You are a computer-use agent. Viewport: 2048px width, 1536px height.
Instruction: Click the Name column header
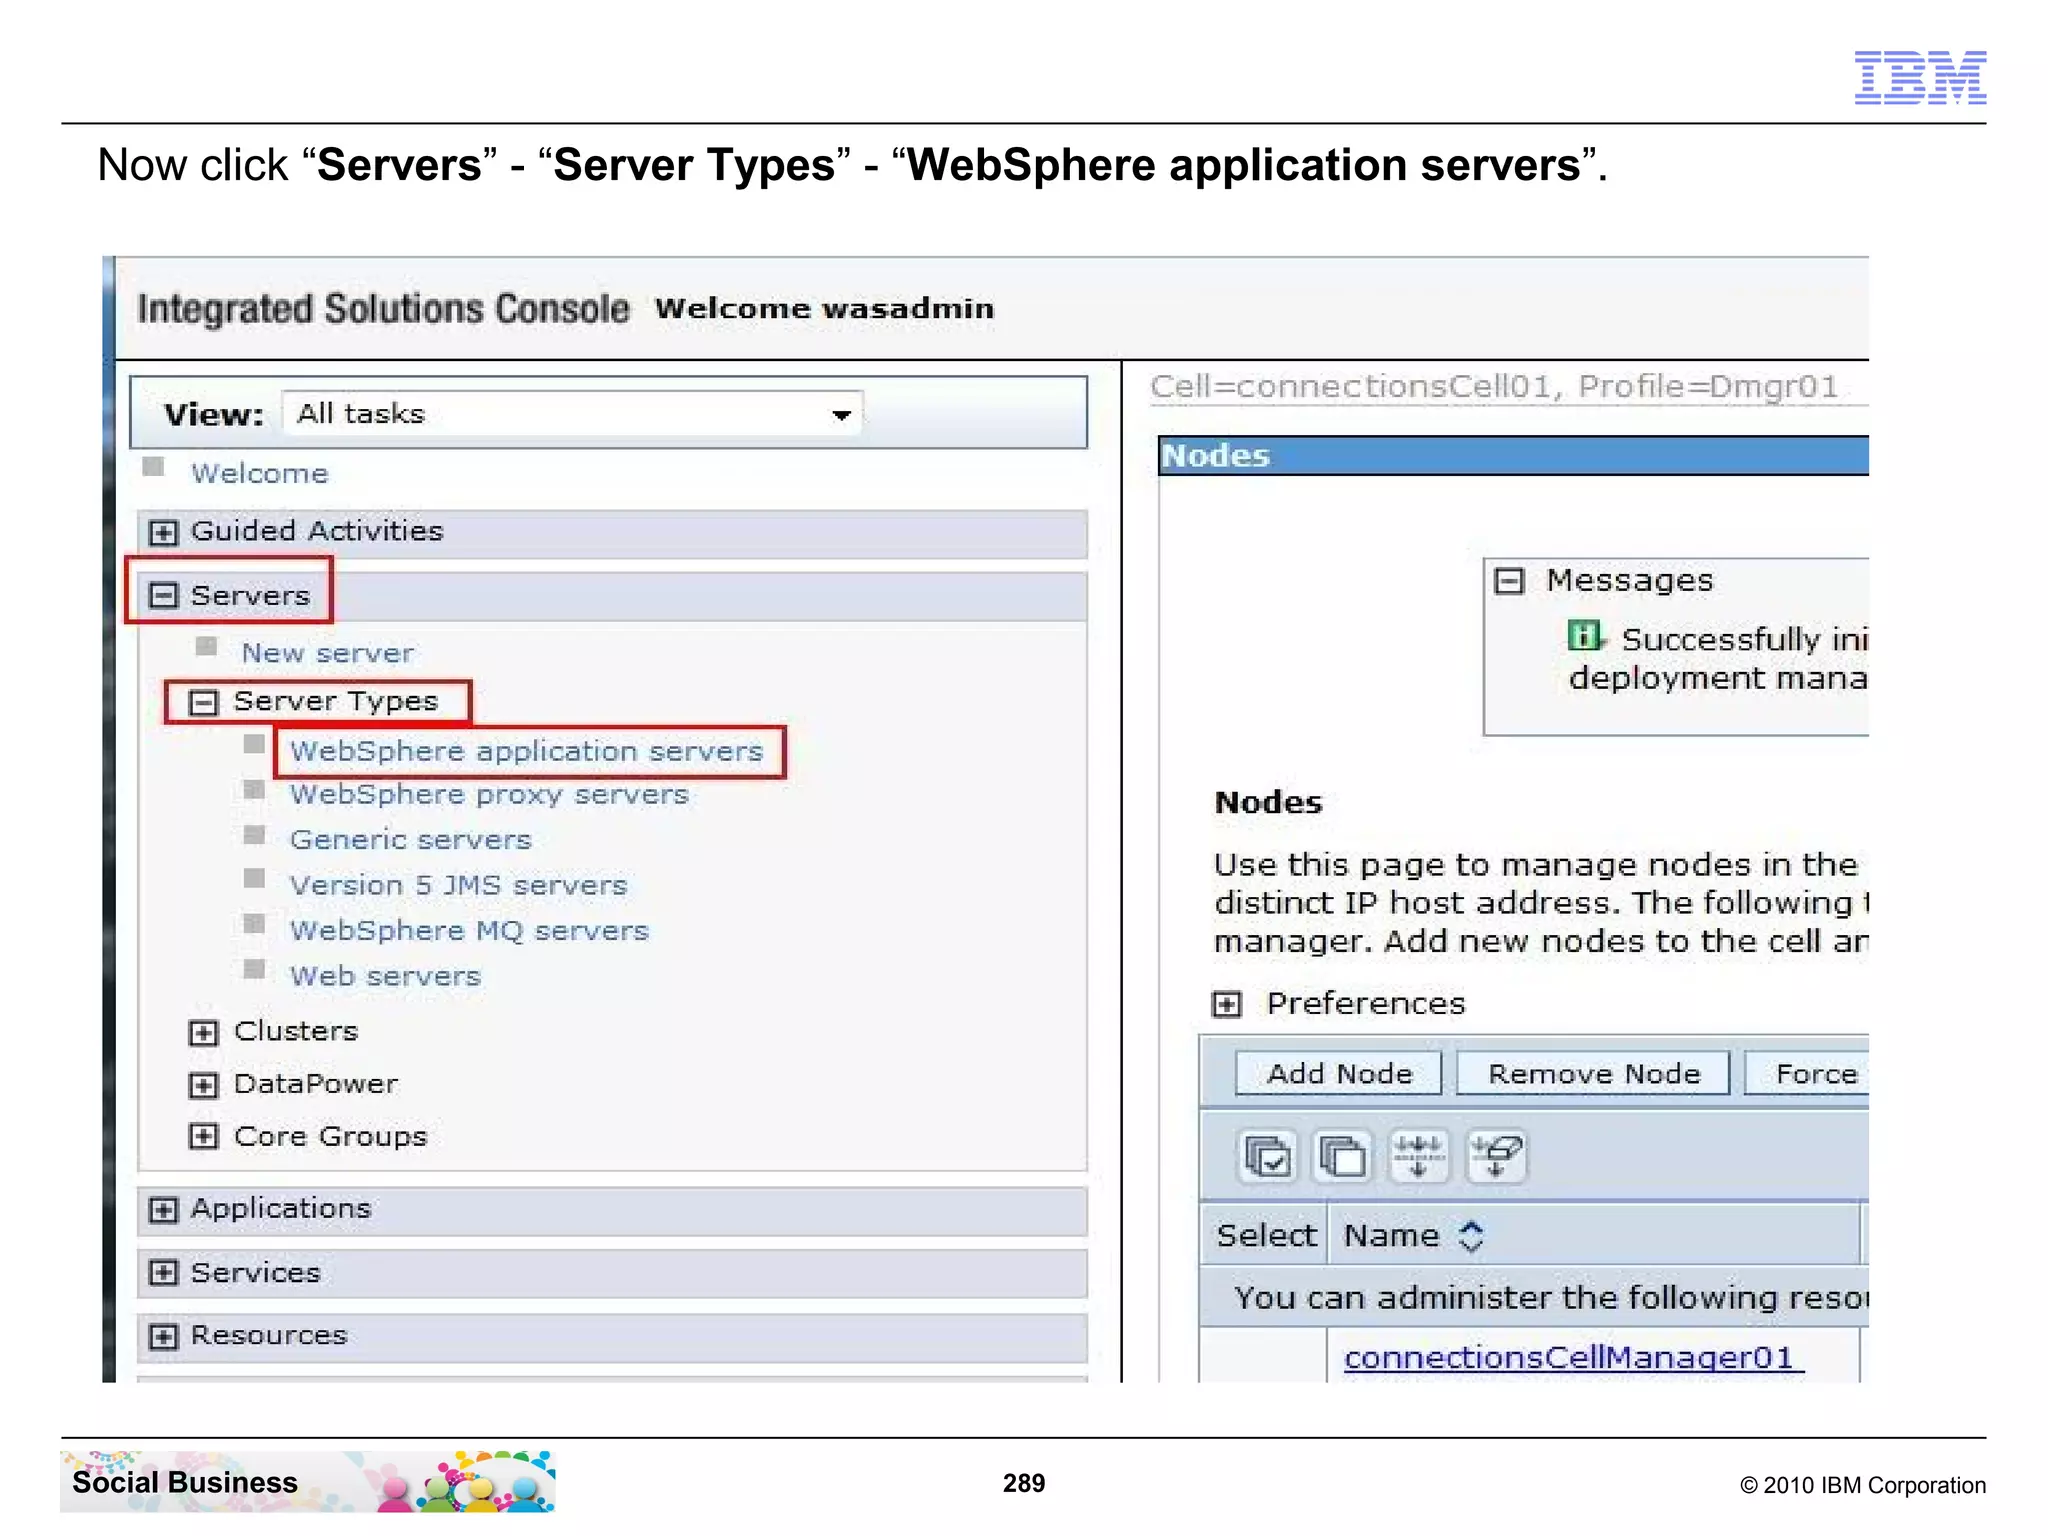pyautogui.click(x=1391, y=1236)
